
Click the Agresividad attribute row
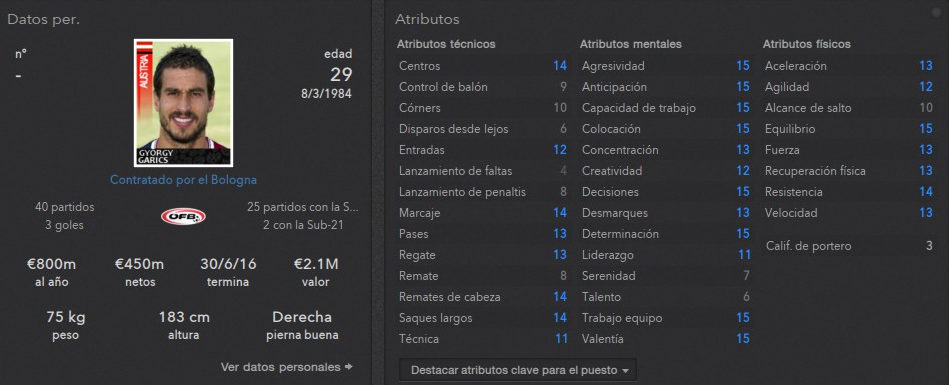pyautogui.click(x=666, y=66)
